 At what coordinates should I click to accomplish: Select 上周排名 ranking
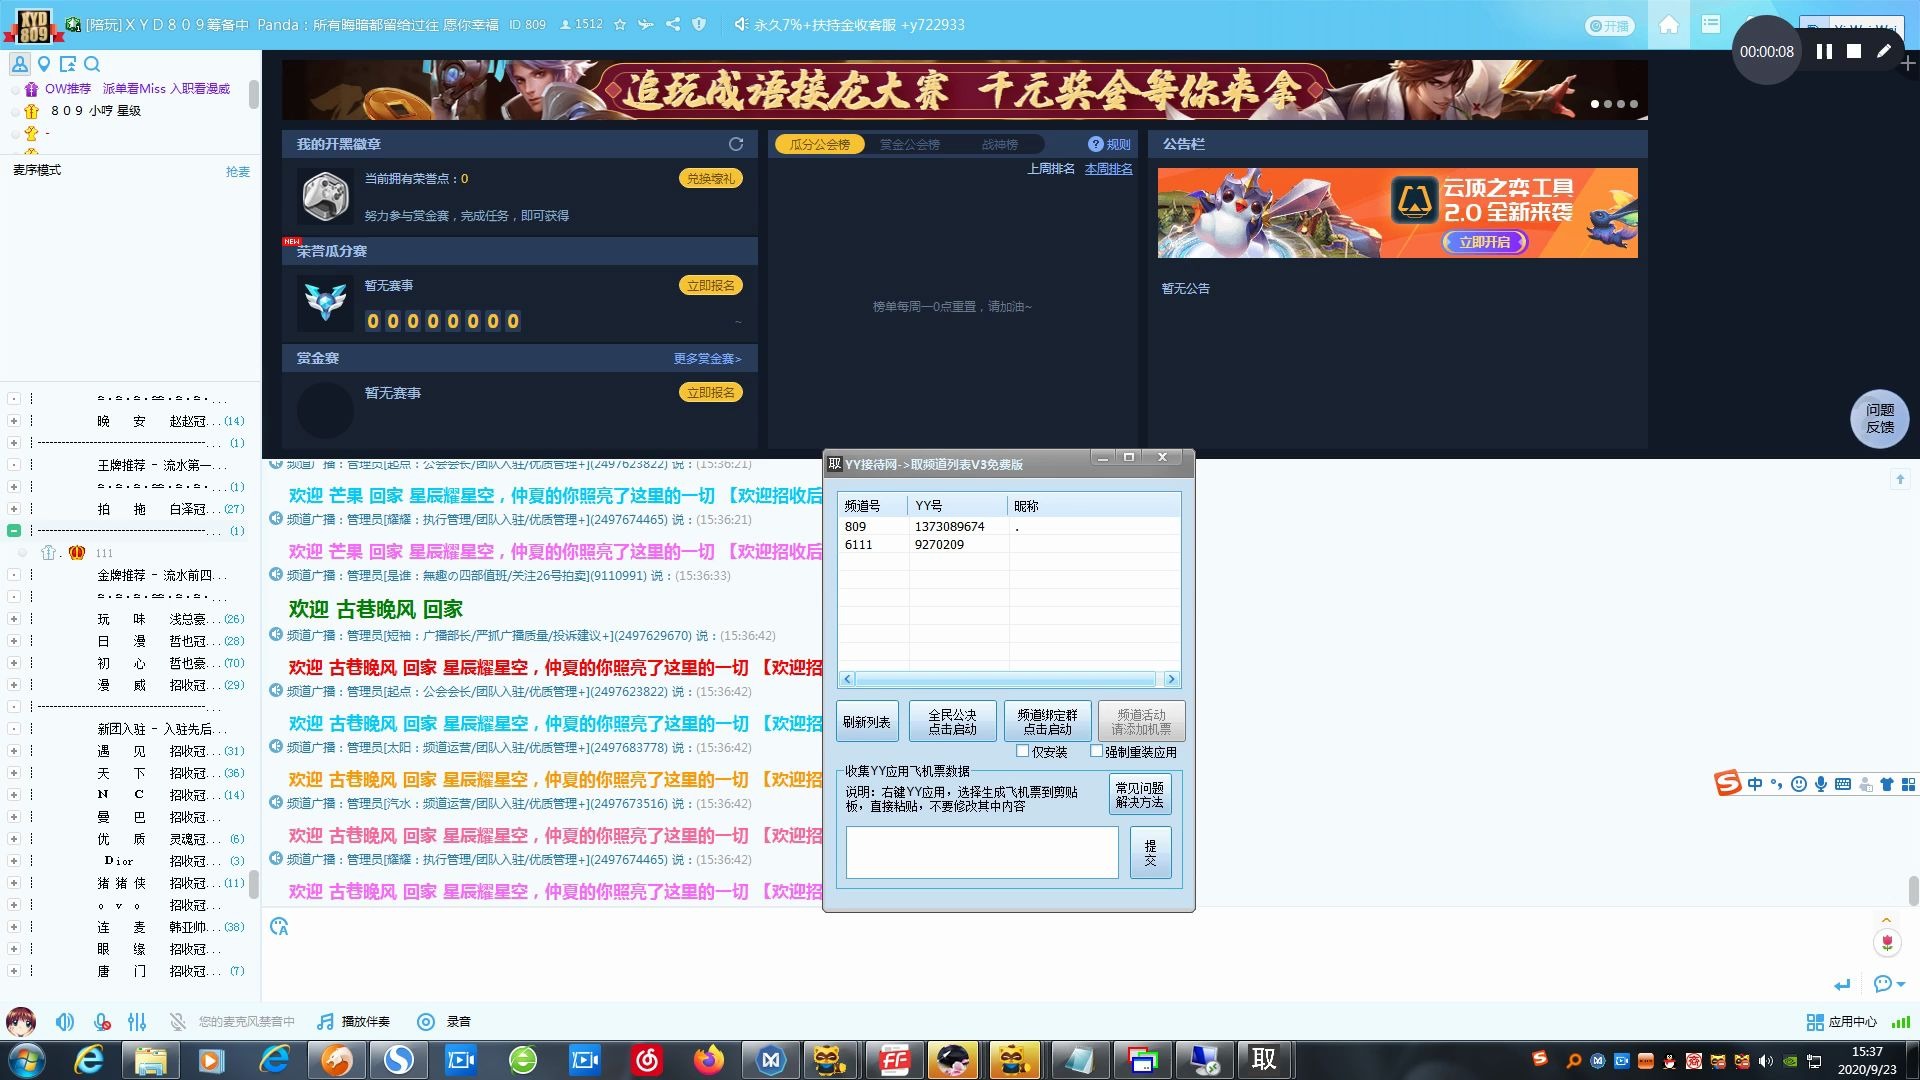[1051, 169]
